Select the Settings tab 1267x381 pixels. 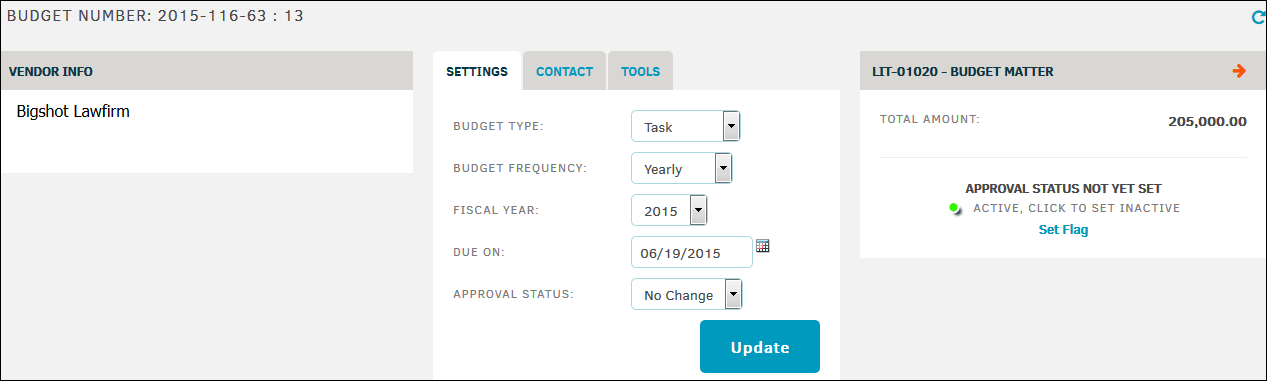[x=477, y=71]
